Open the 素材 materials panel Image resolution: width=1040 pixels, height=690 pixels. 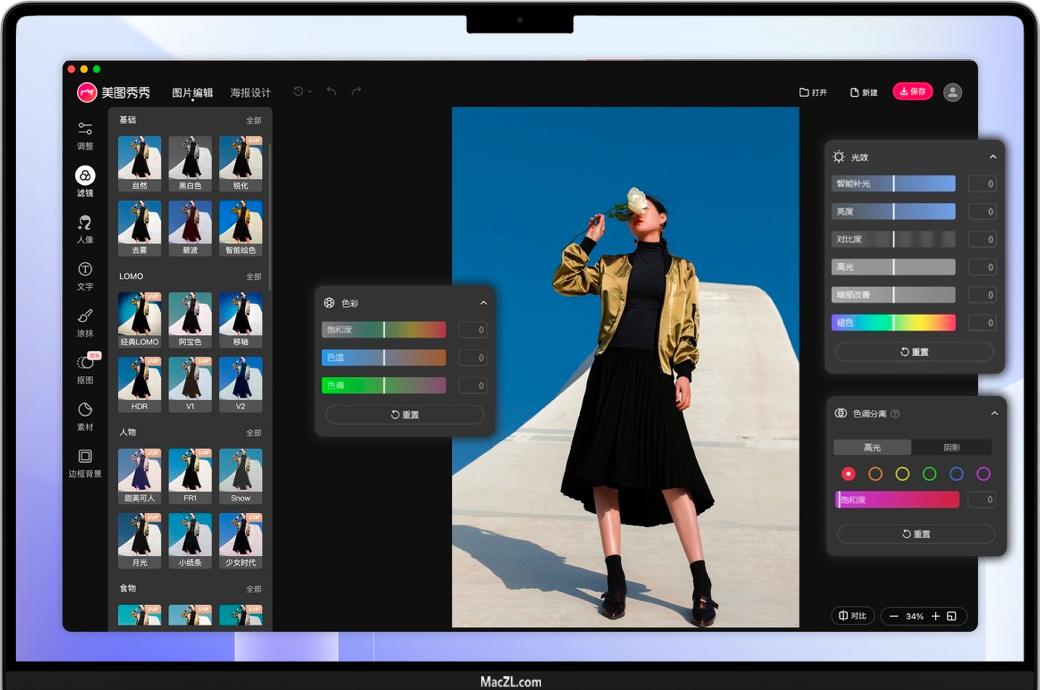[x=85, y=415]
